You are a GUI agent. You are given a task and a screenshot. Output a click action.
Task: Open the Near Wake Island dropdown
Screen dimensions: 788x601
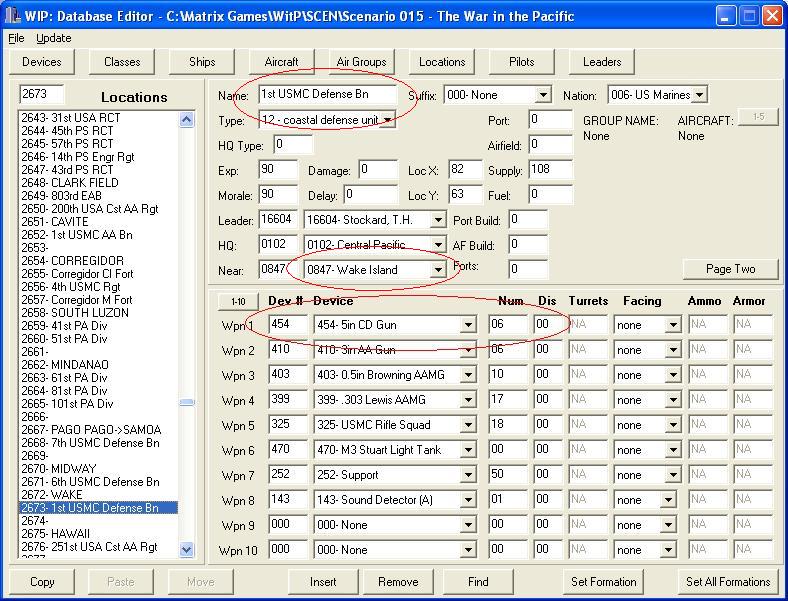pos(438,270)
